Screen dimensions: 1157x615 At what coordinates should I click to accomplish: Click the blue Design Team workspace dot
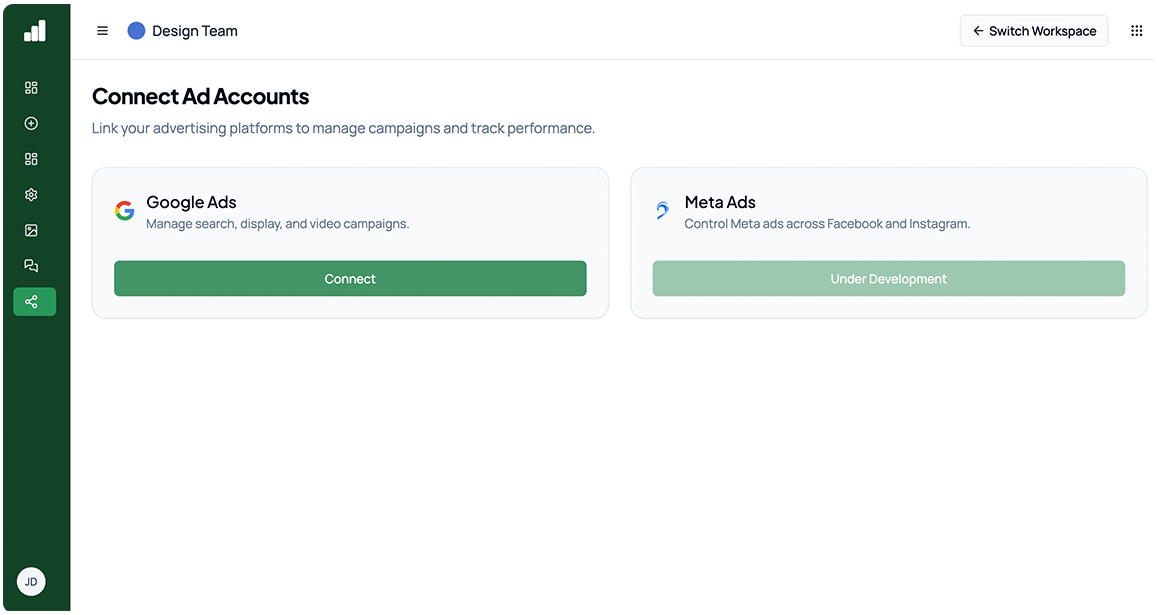[x=136, y=30]
